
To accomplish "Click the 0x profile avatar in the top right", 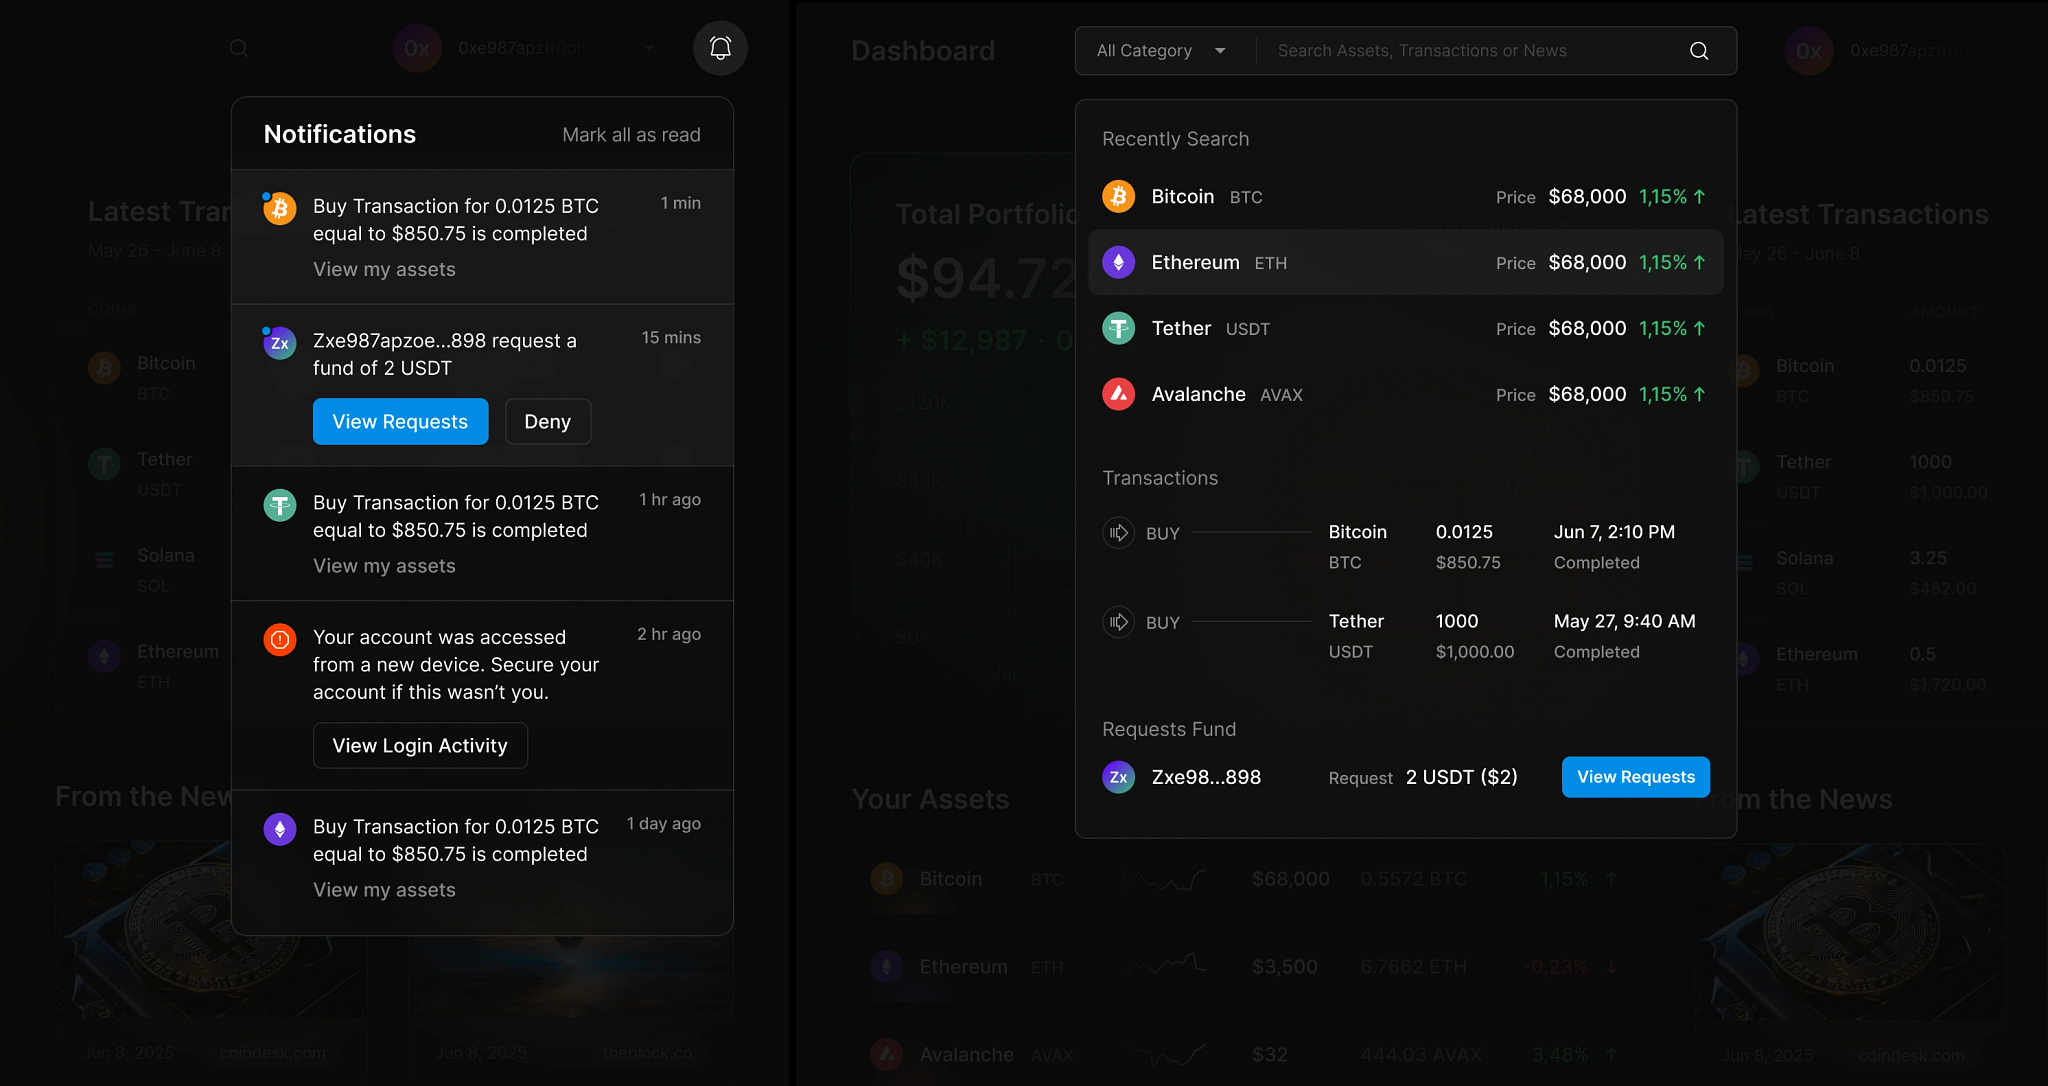I will (1808, 51).
